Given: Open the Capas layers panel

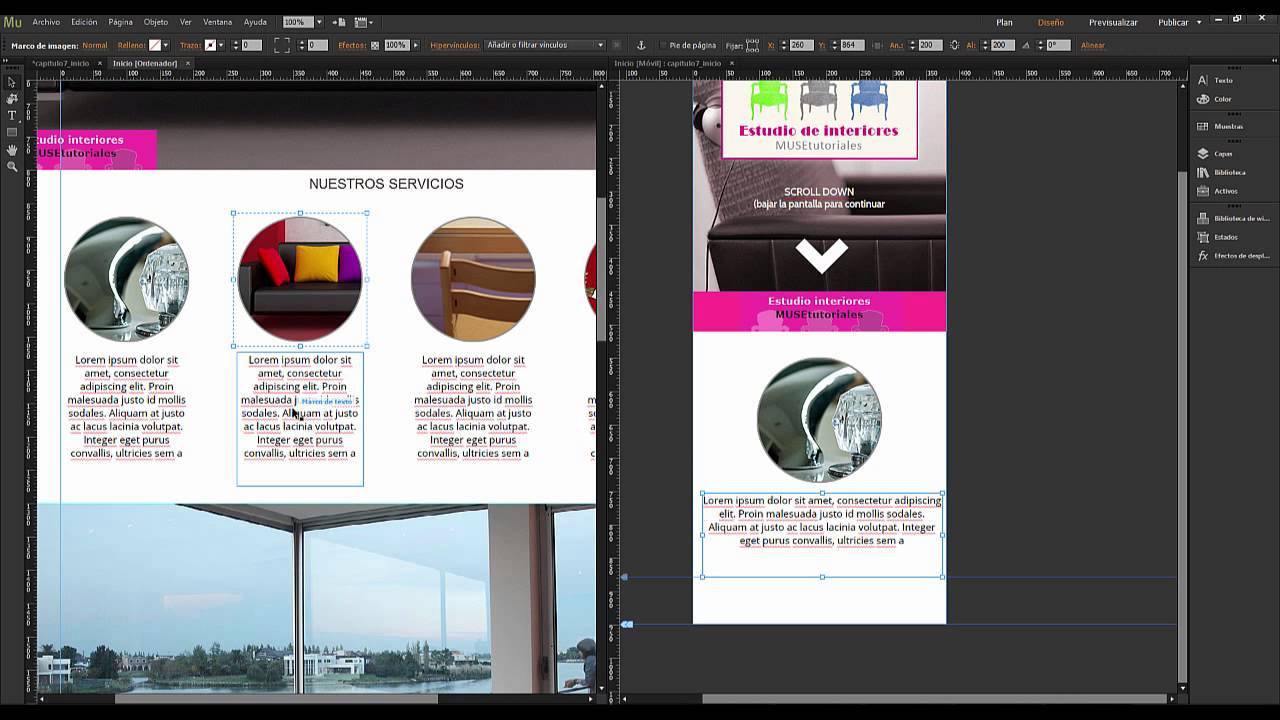Looking at the screenshot, I should (x=1222, y=154).
